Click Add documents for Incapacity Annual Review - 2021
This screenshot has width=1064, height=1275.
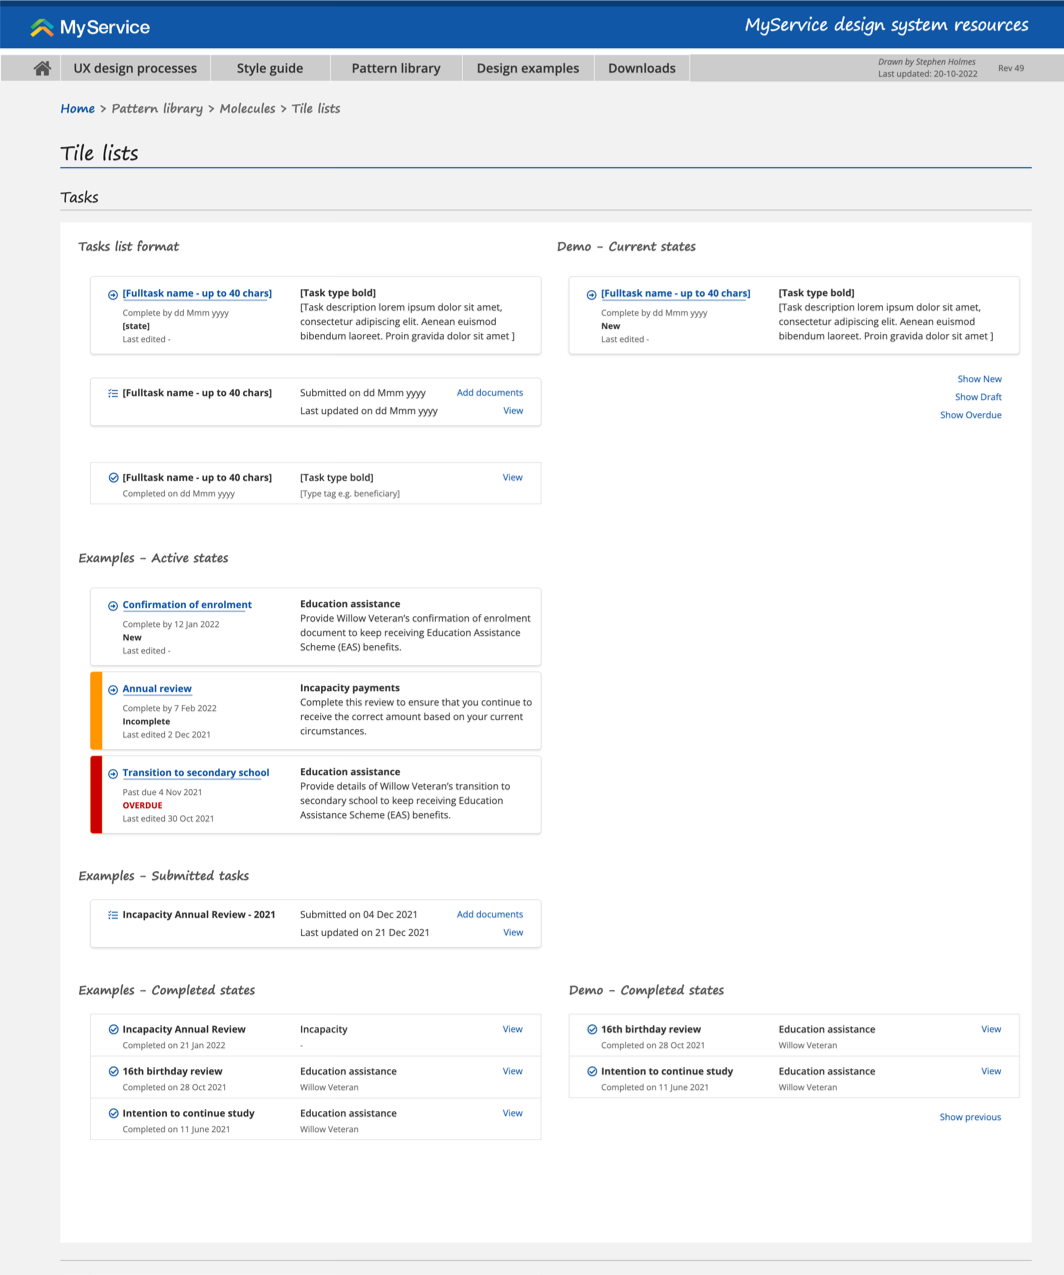pyautogui.click(x=490, y=914)
